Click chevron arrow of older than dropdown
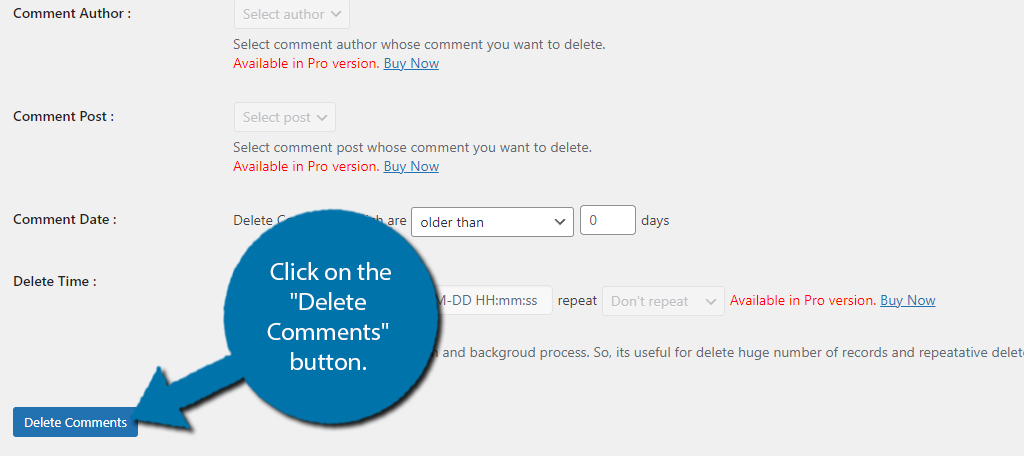 (x=559, y=222)
